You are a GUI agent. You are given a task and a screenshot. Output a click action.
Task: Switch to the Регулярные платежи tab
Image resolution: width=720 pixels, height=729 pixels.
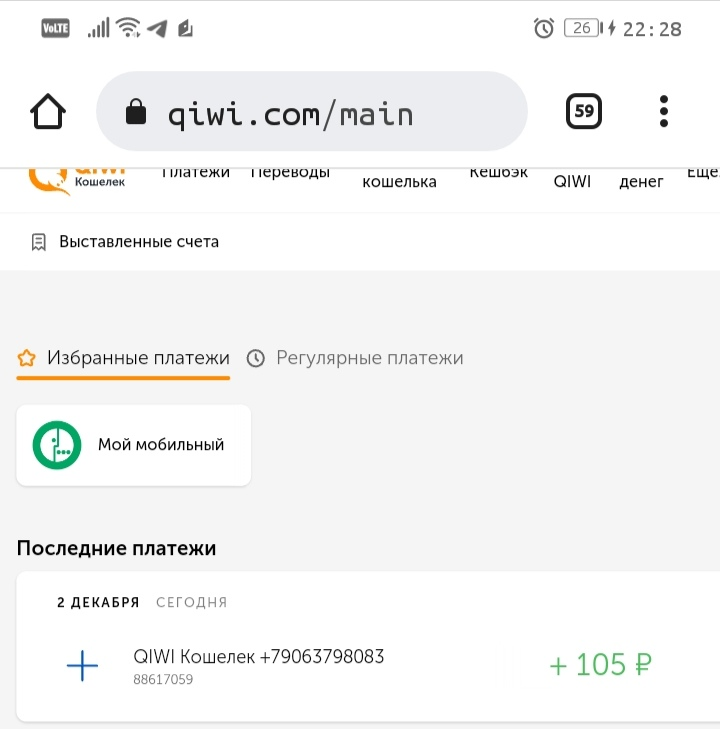click(355, 358)
